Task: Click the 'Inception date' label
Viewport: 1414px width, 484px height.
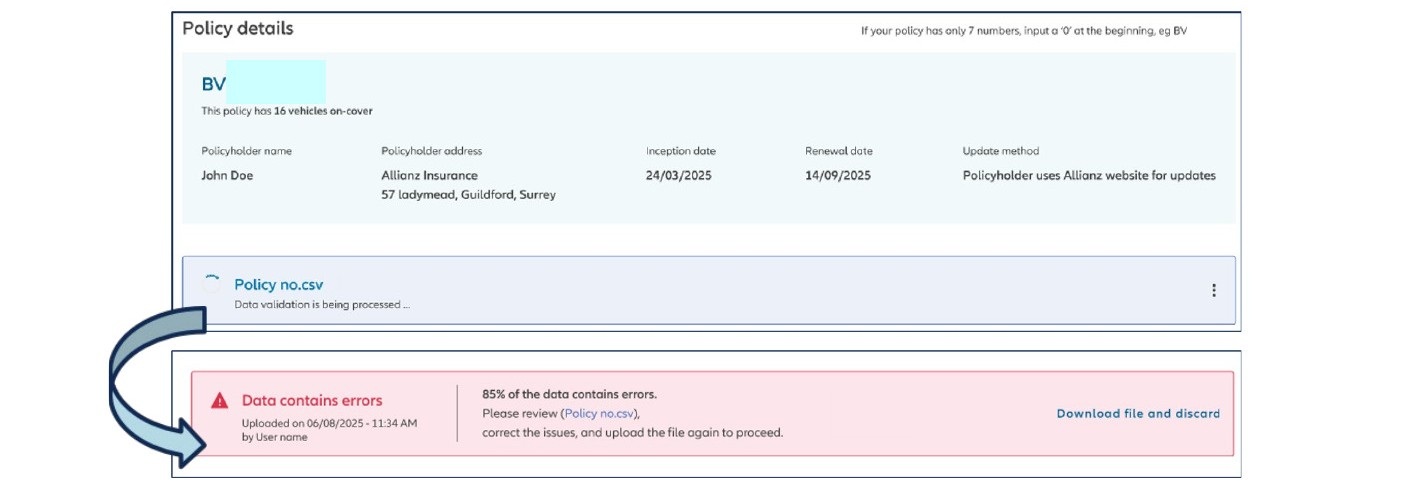Action: 681,151
